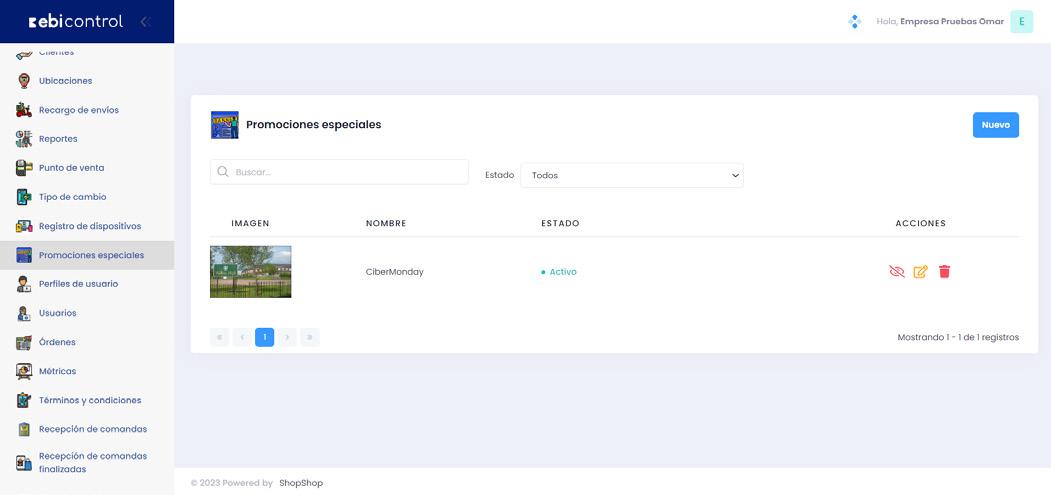The height and width of the screenshot is (495, 1051).
Task: Click the Ubicaciones sidebar icon
Action: [x=24, y=81]
